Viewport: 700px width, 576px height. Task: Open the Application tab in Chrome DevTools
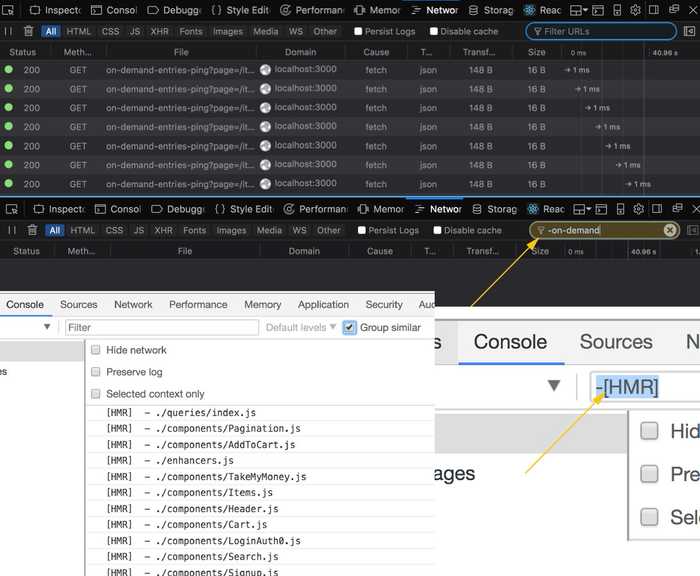[323, 305]
